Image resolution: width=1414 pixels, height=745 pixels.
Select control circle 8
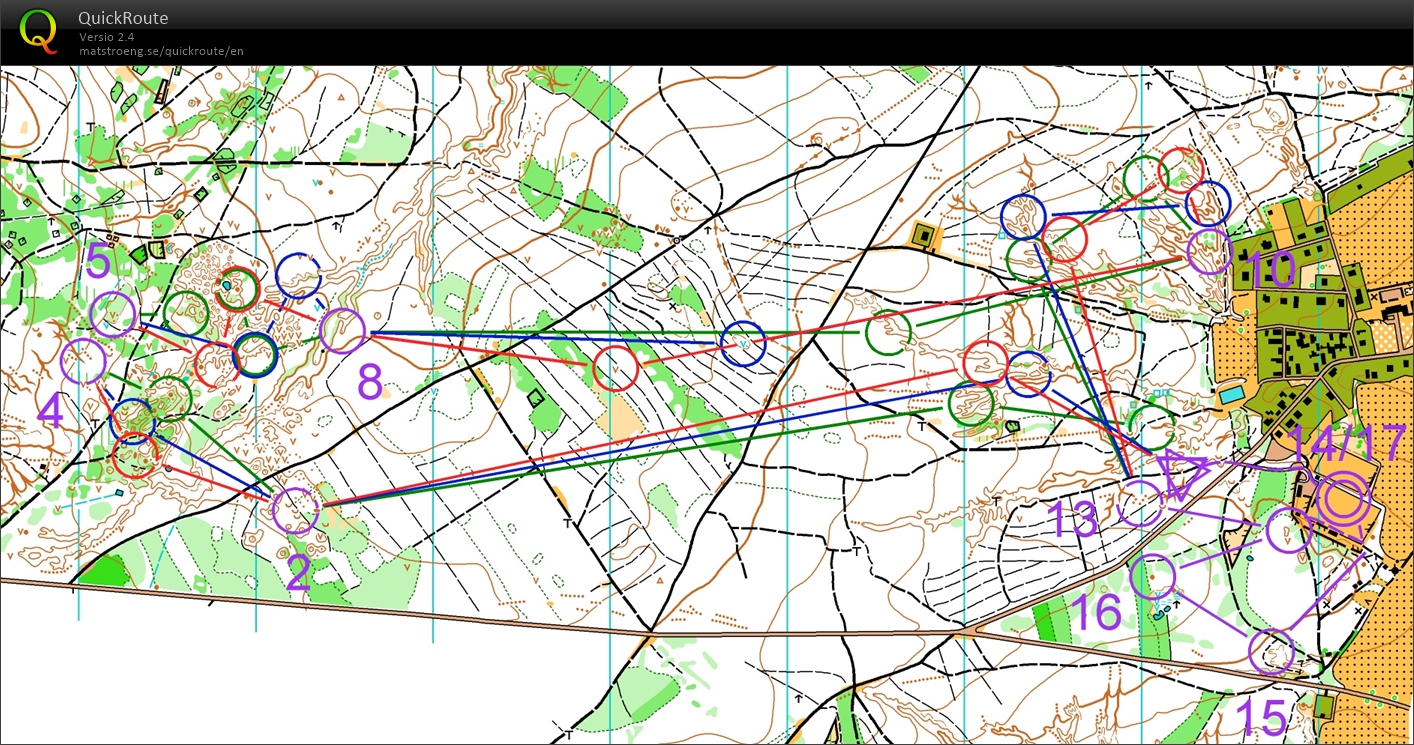coord(343,330)
